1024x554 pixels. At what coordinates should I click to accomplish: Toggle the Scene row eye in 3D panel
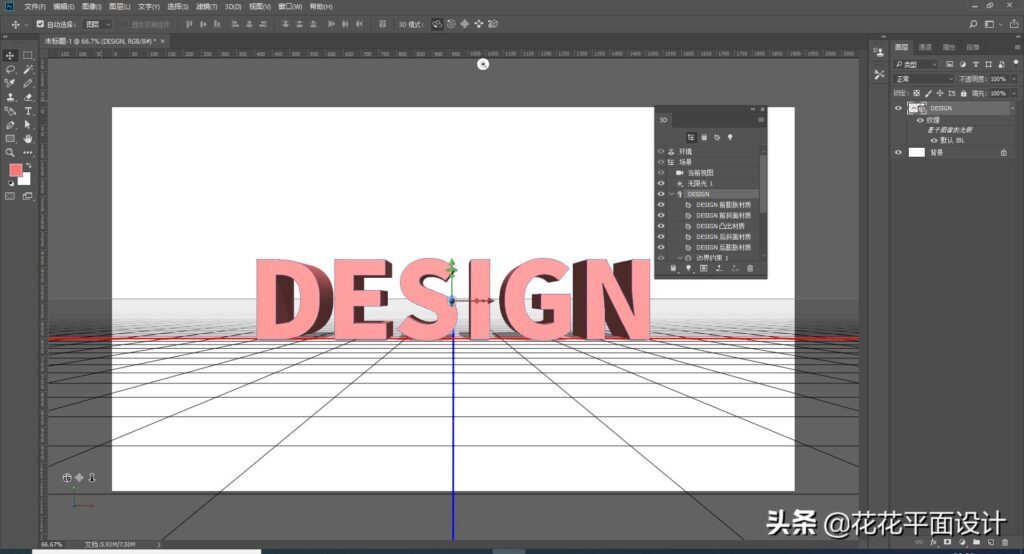[x=661, y=162]
